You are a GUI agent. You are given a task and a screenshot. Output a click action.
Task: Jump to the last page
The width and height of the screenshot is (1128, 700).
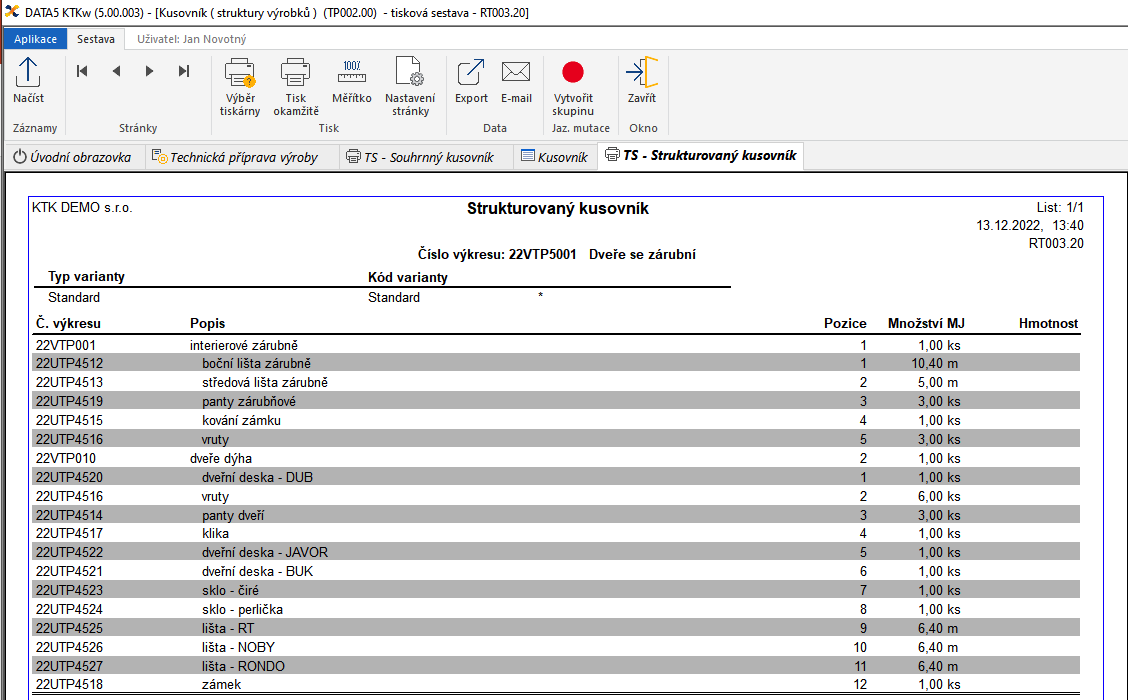click(x=184, y=71)
